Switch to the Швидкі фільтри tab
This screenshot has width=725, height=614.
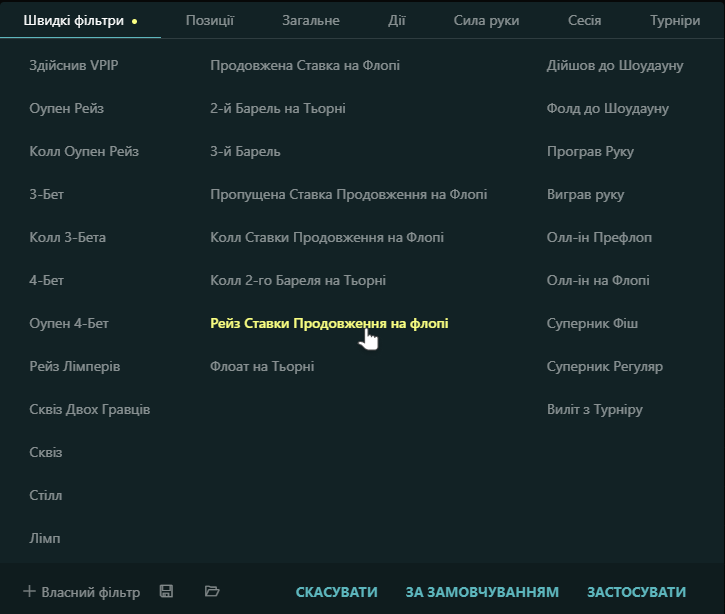click(x=74, y=21)
